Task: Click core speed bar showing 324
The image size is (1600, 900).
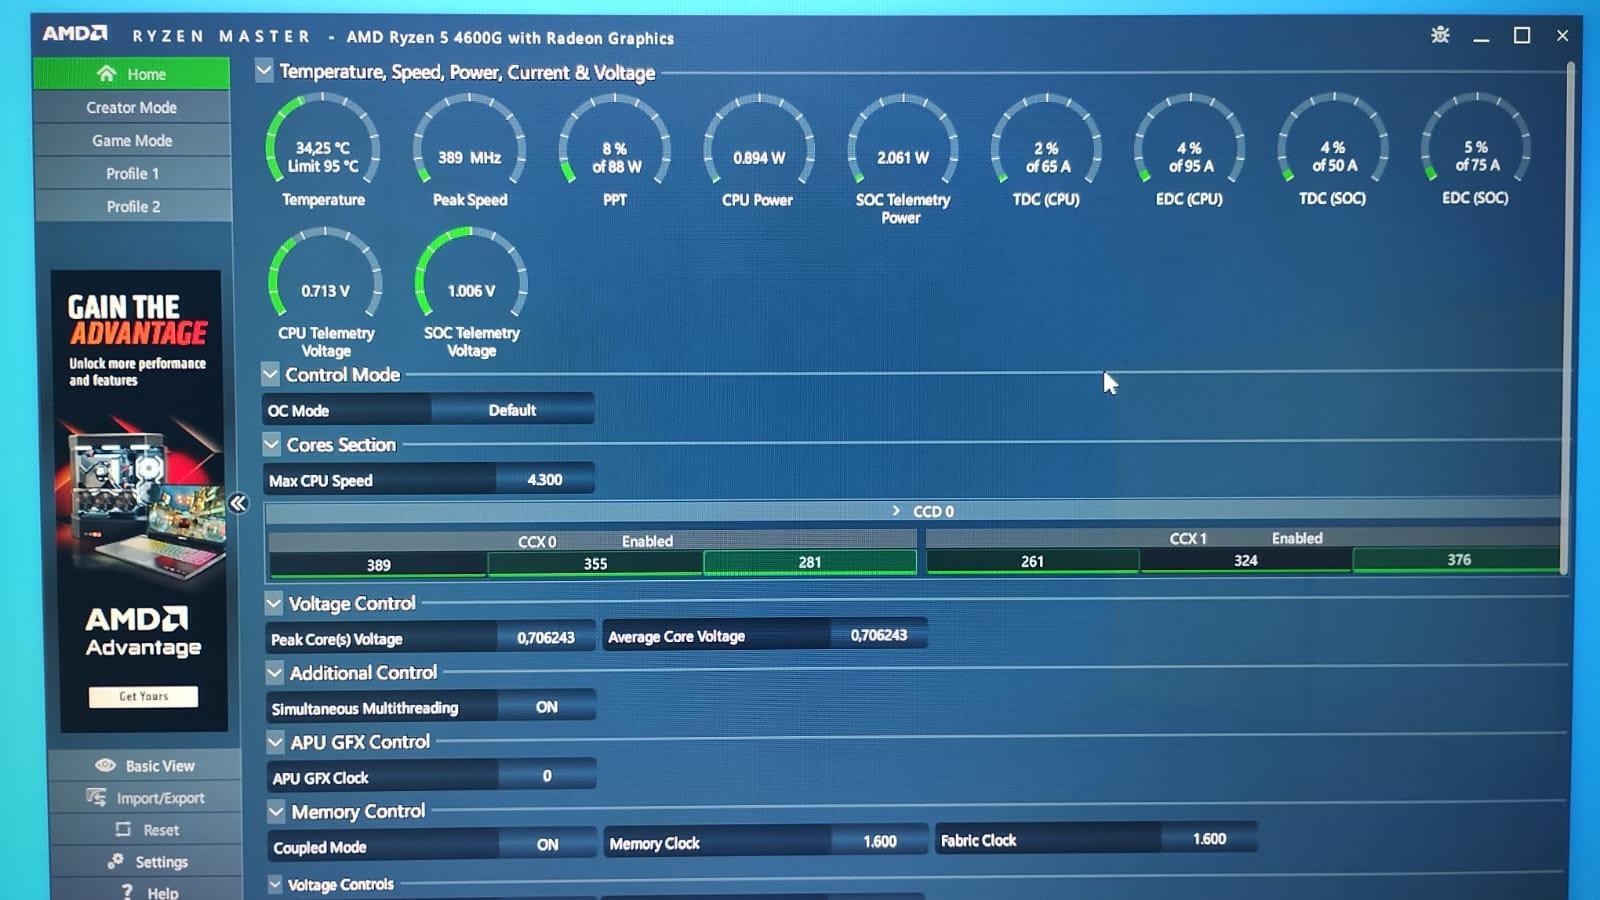Action: click(x=1246, y=561)
